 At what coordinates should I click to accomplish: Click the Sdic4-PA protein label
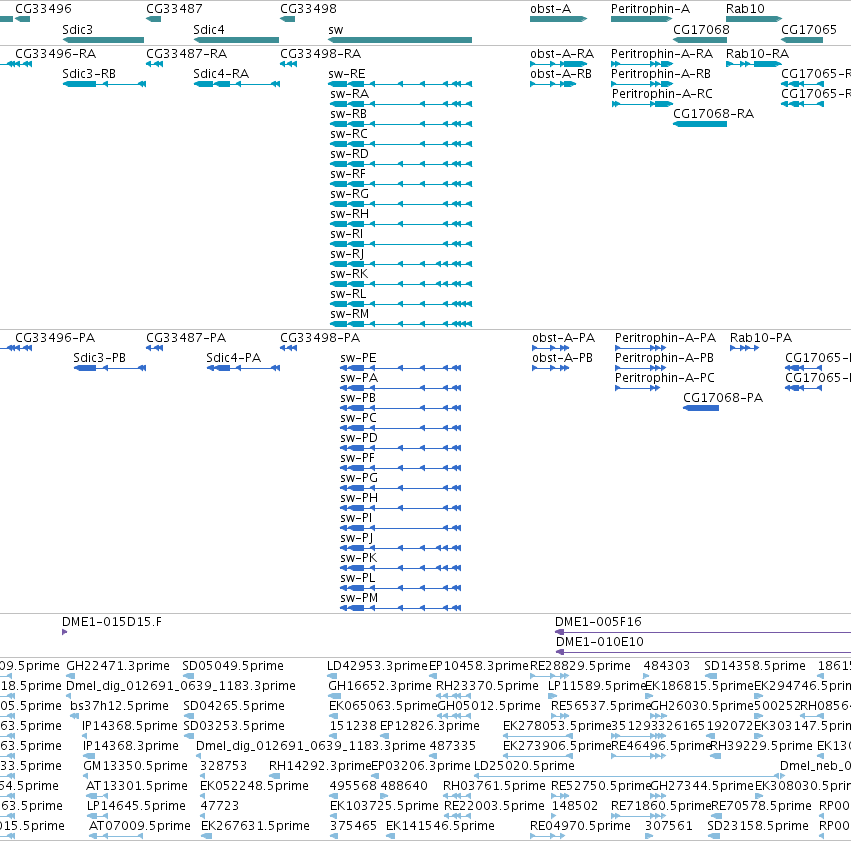tap(233, 358)
